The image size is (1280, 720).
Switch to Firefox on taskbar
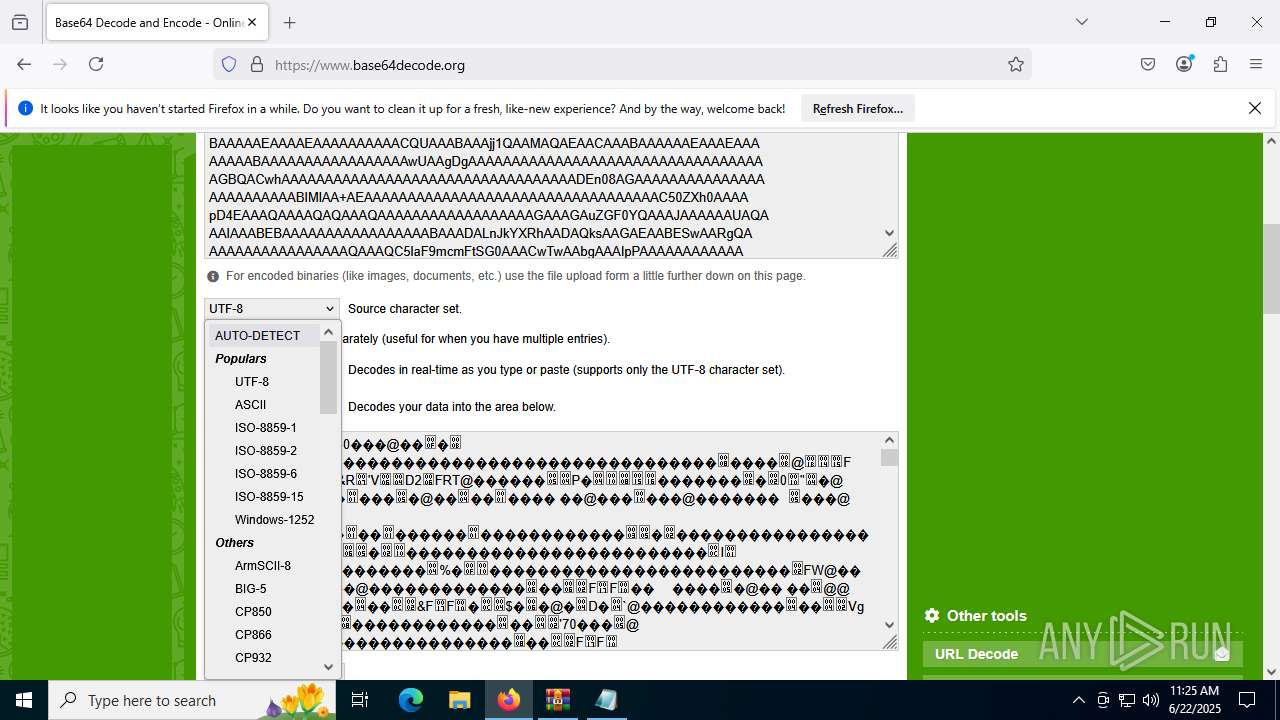coord(508,700)
